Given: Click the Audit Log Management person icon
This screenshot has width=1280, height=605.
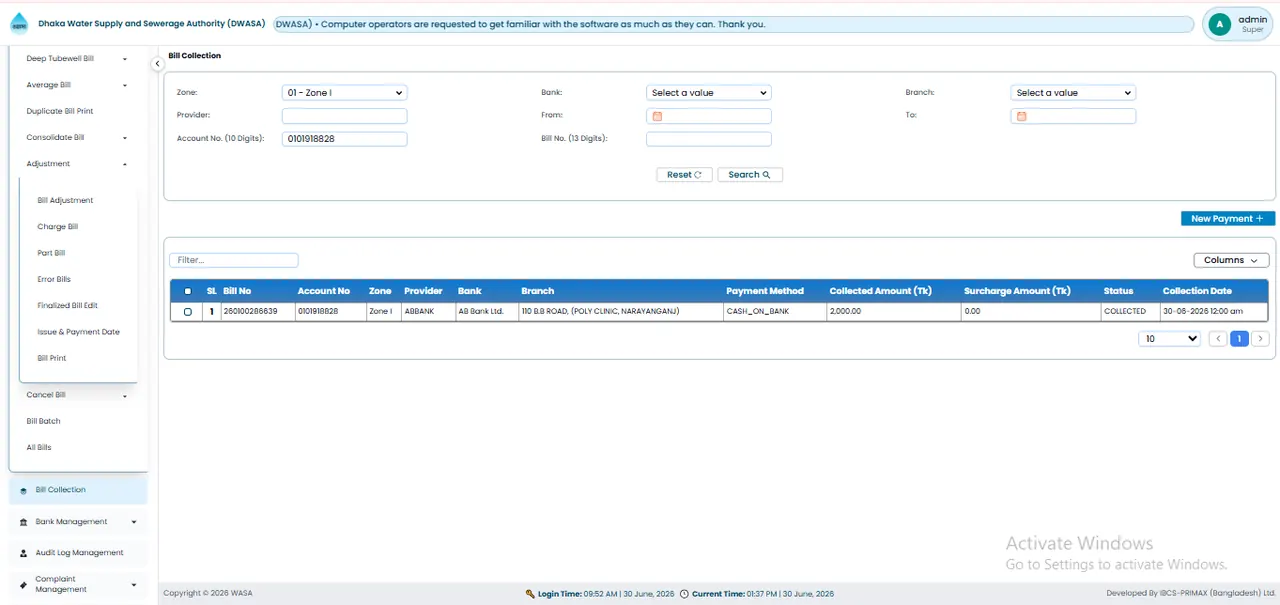Looking at the screenshot, I should (x=24, y=553).
